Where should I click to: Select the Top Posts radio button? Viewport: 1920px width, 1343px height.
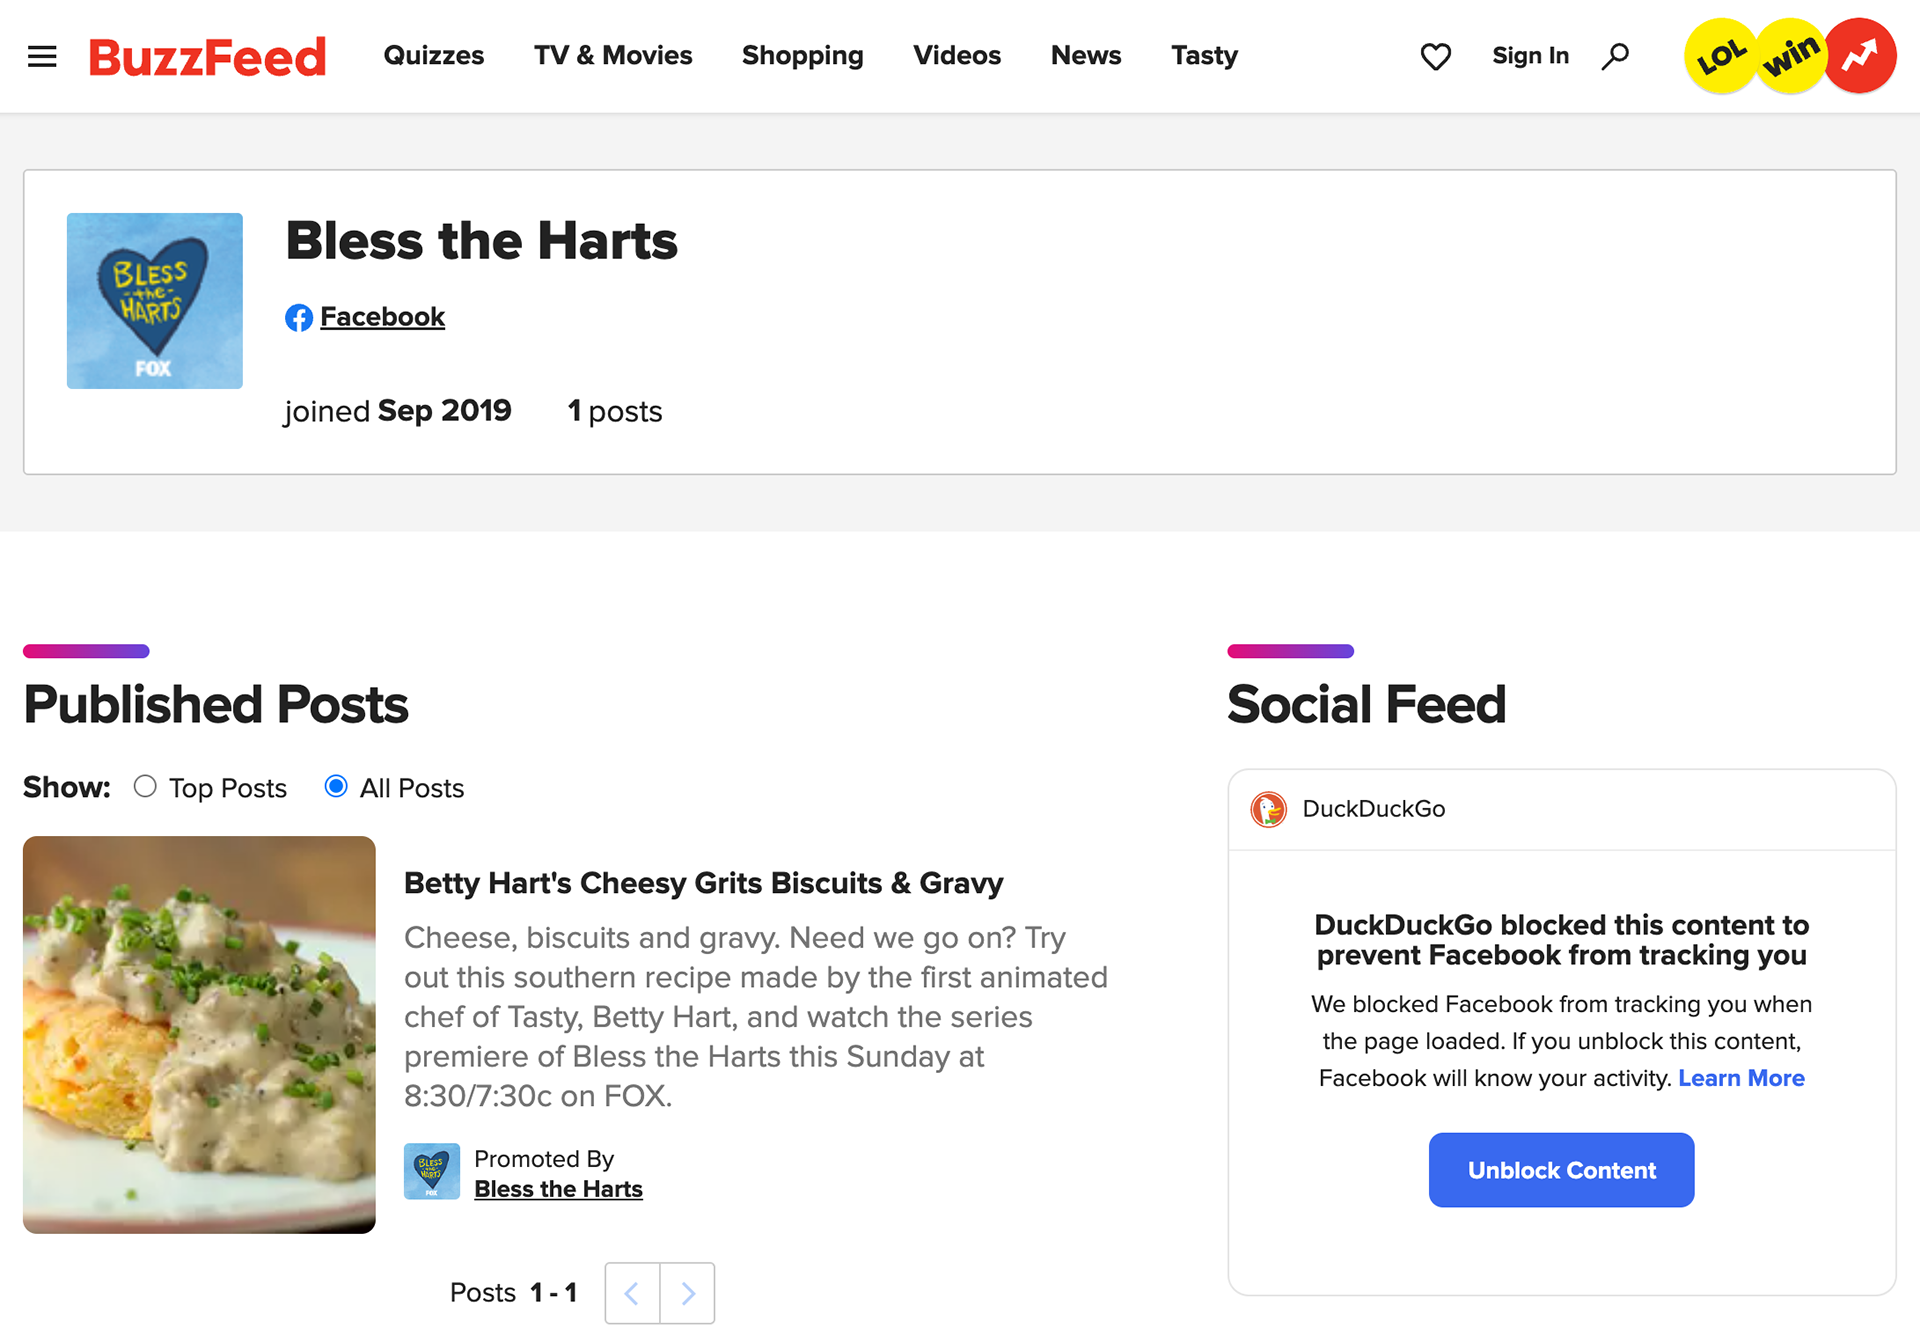[145, 787]
